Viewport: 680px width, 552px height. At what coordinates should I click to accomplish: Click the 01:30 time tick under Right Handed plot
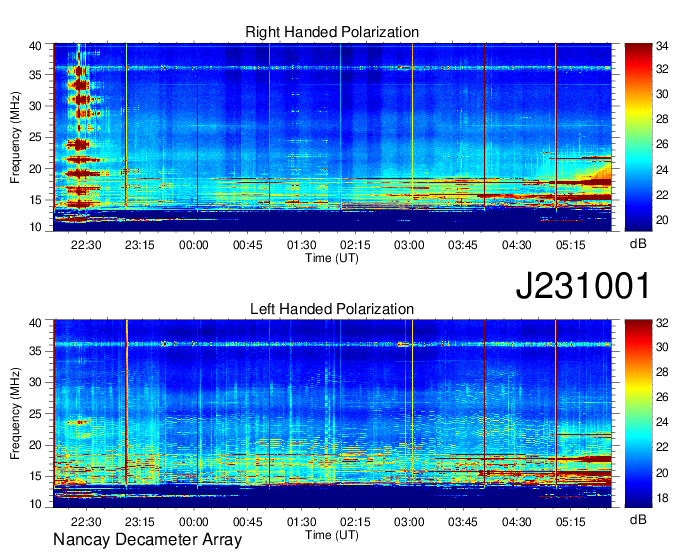click(x=301, y=245)
